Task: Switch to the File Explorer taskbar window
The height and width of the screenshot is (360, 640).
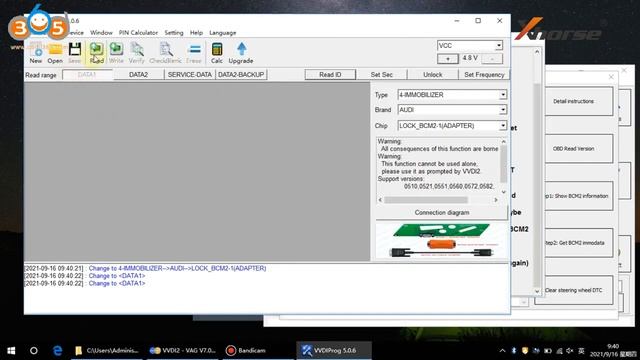Action: coord(107,351)
